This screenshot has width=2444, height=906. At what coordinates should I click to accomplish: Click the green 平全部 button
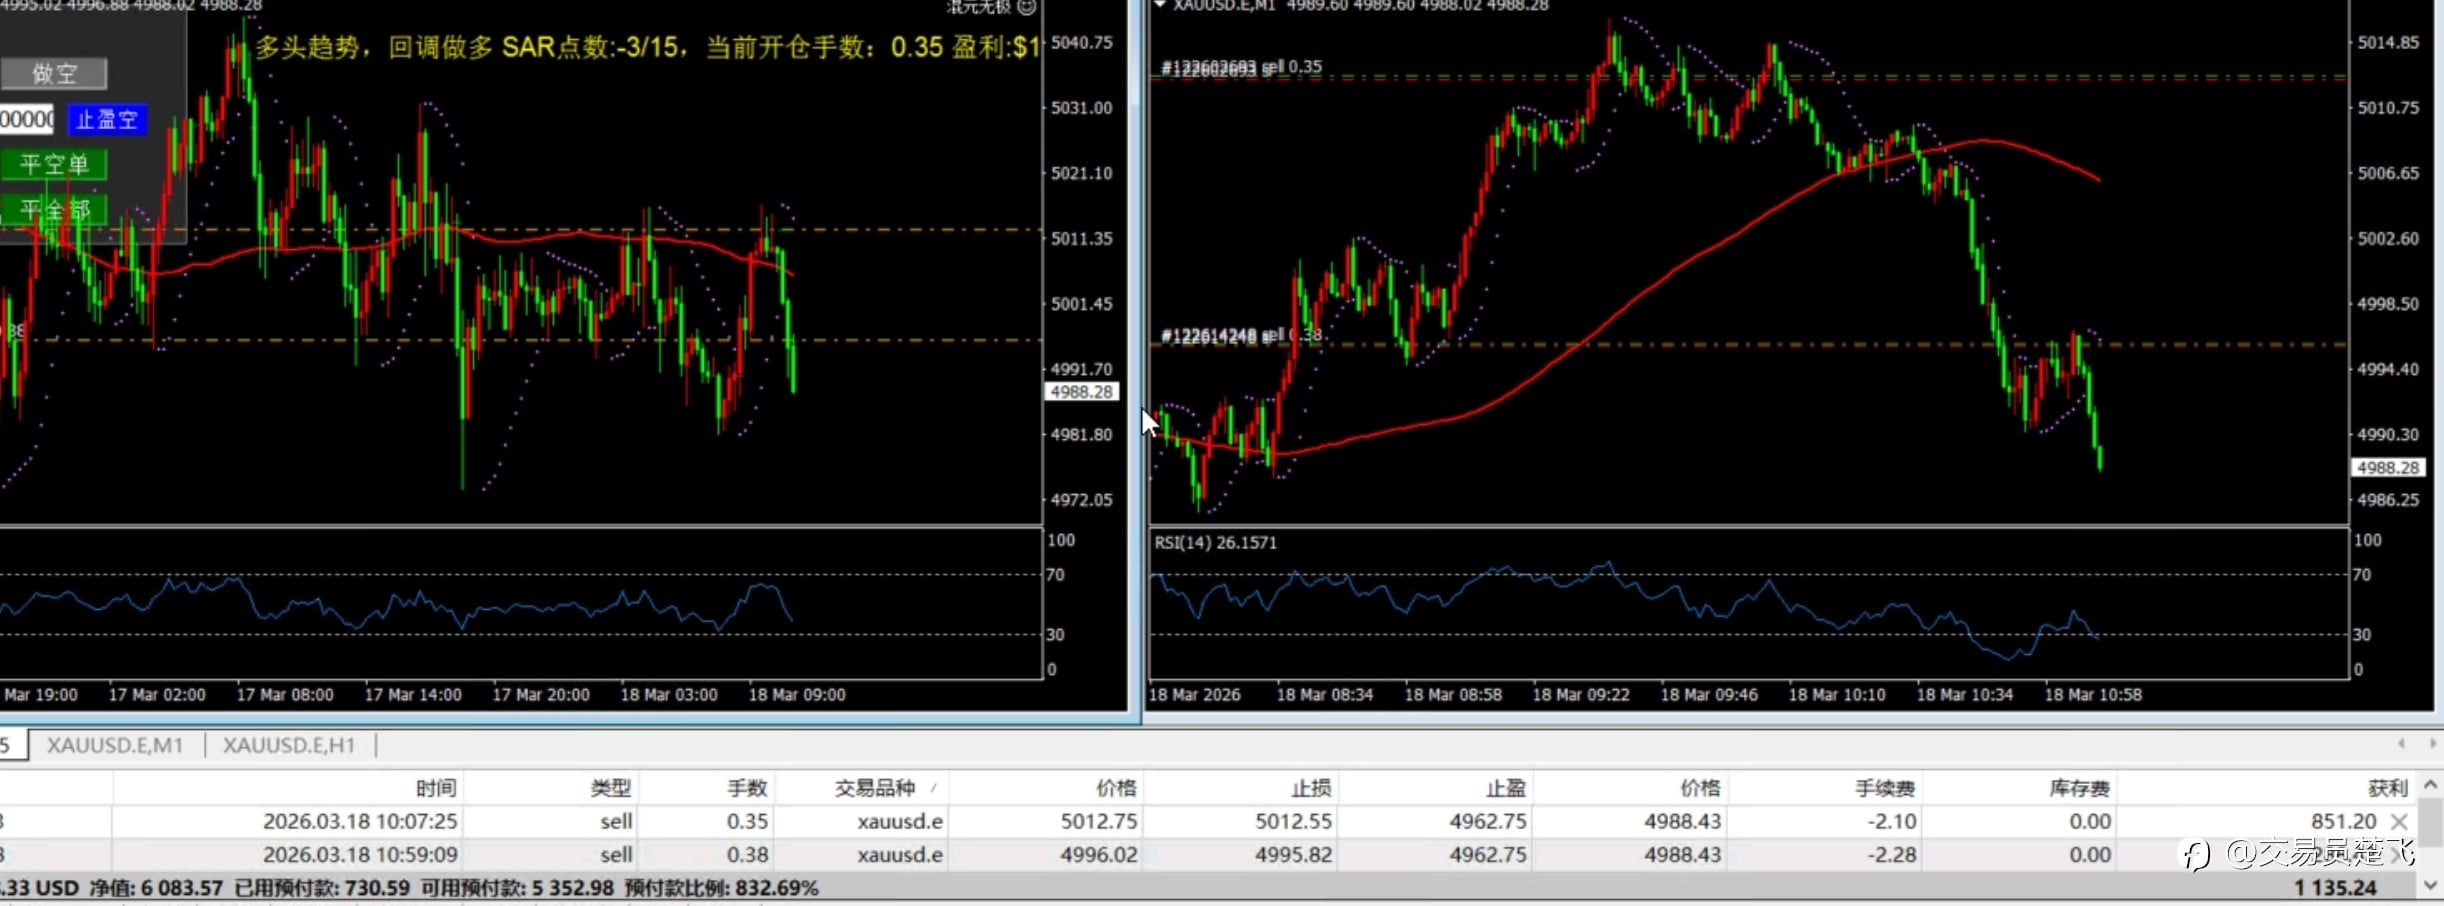(x=54, y=209)
